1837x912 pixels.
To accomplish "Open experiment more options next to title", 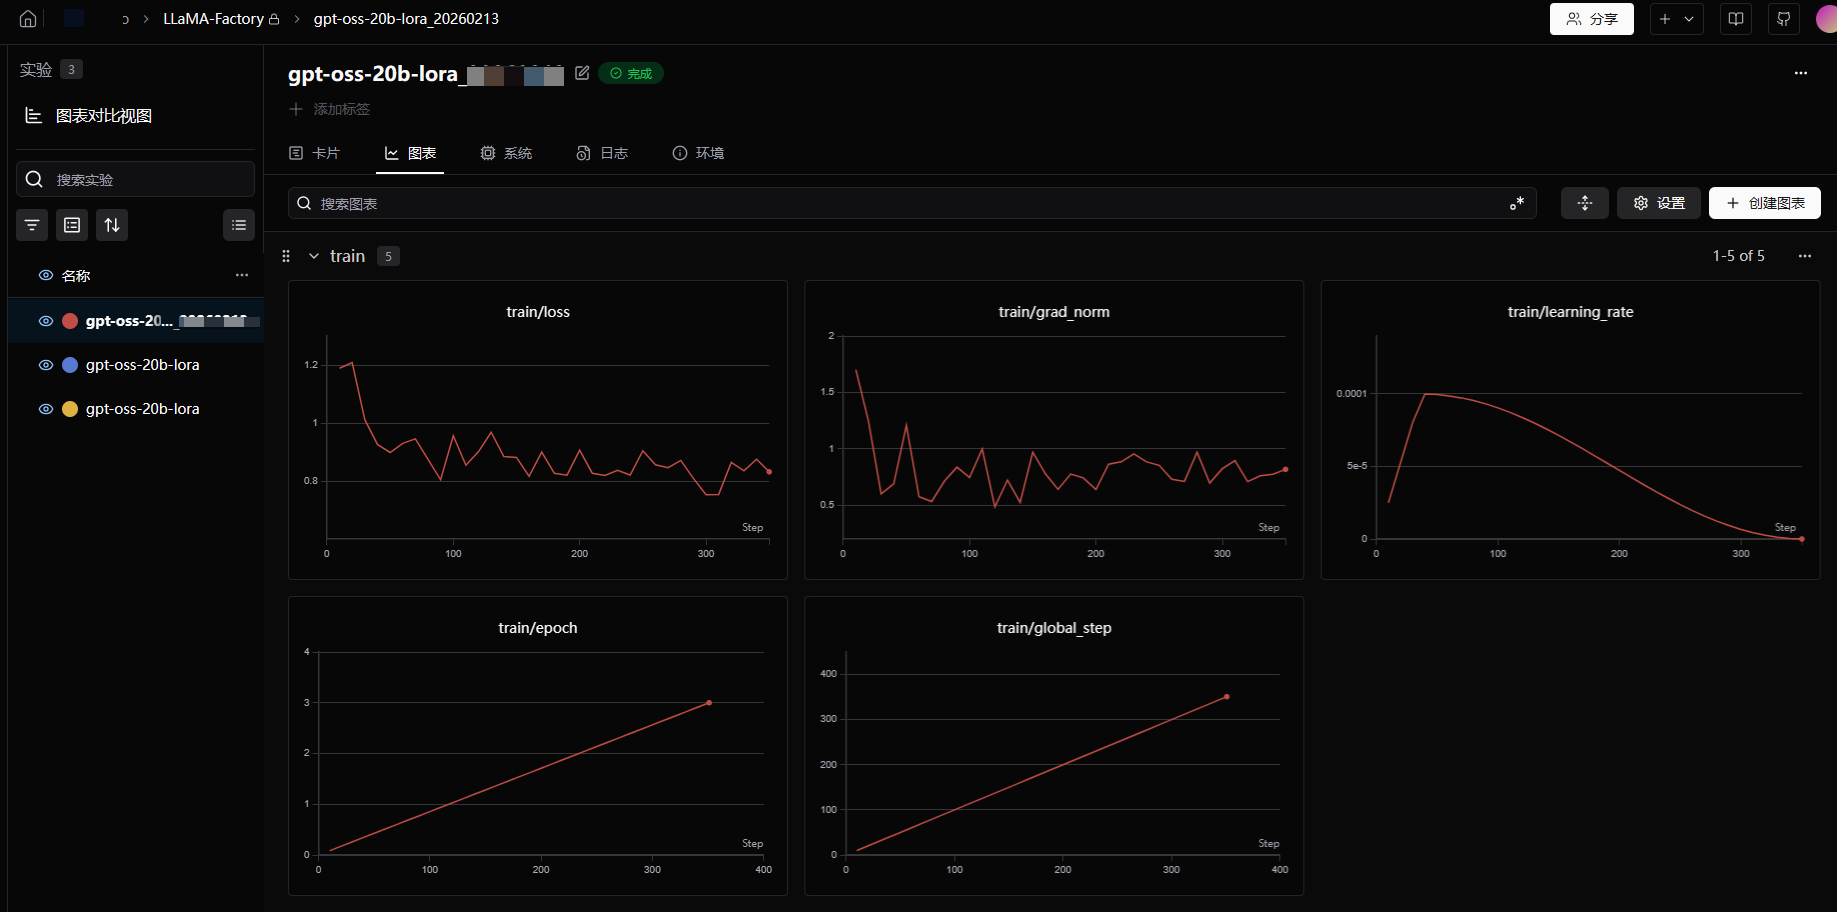I will 1801,73.
